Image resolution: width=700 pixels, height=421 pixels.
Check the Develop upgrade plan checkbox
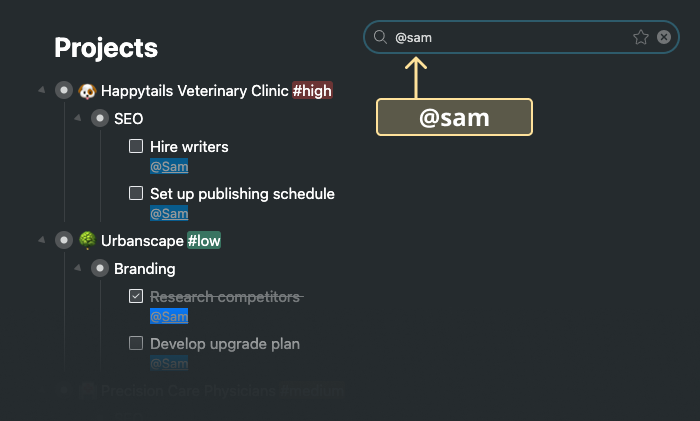(x=136, y=343)
